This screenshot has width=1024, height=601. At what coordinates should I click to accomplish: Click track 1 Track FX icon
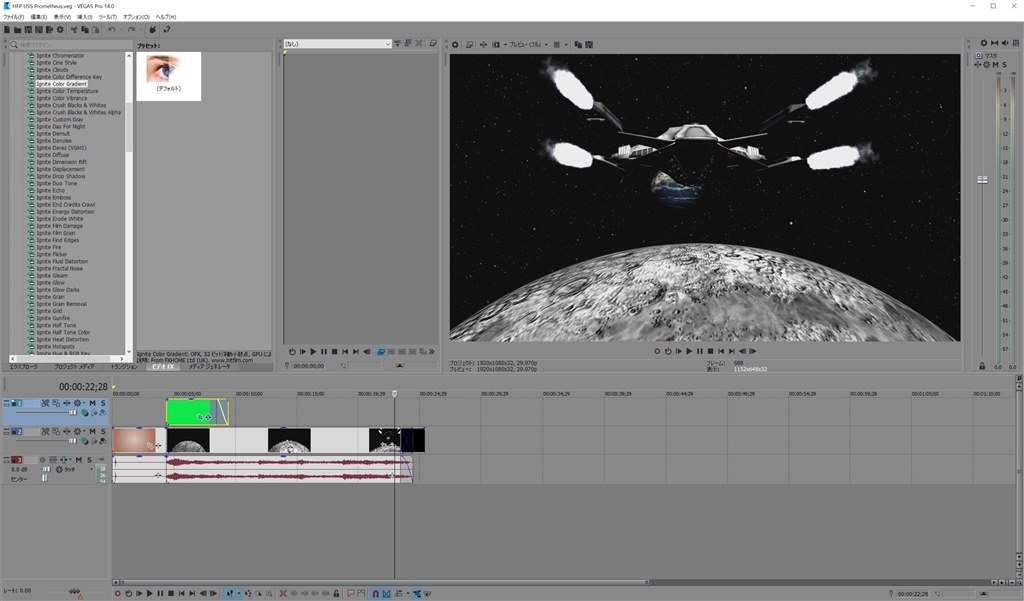tap(67, 403)
